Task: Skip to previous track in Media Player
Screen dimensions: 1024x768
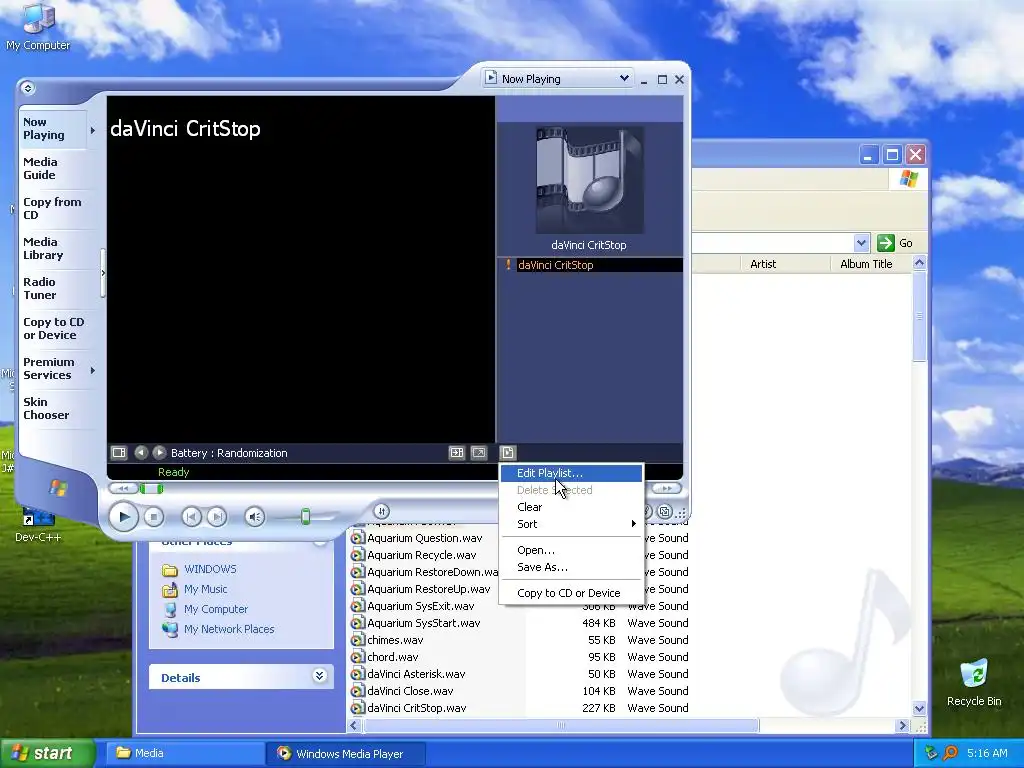Action: [x=191, y=517]
